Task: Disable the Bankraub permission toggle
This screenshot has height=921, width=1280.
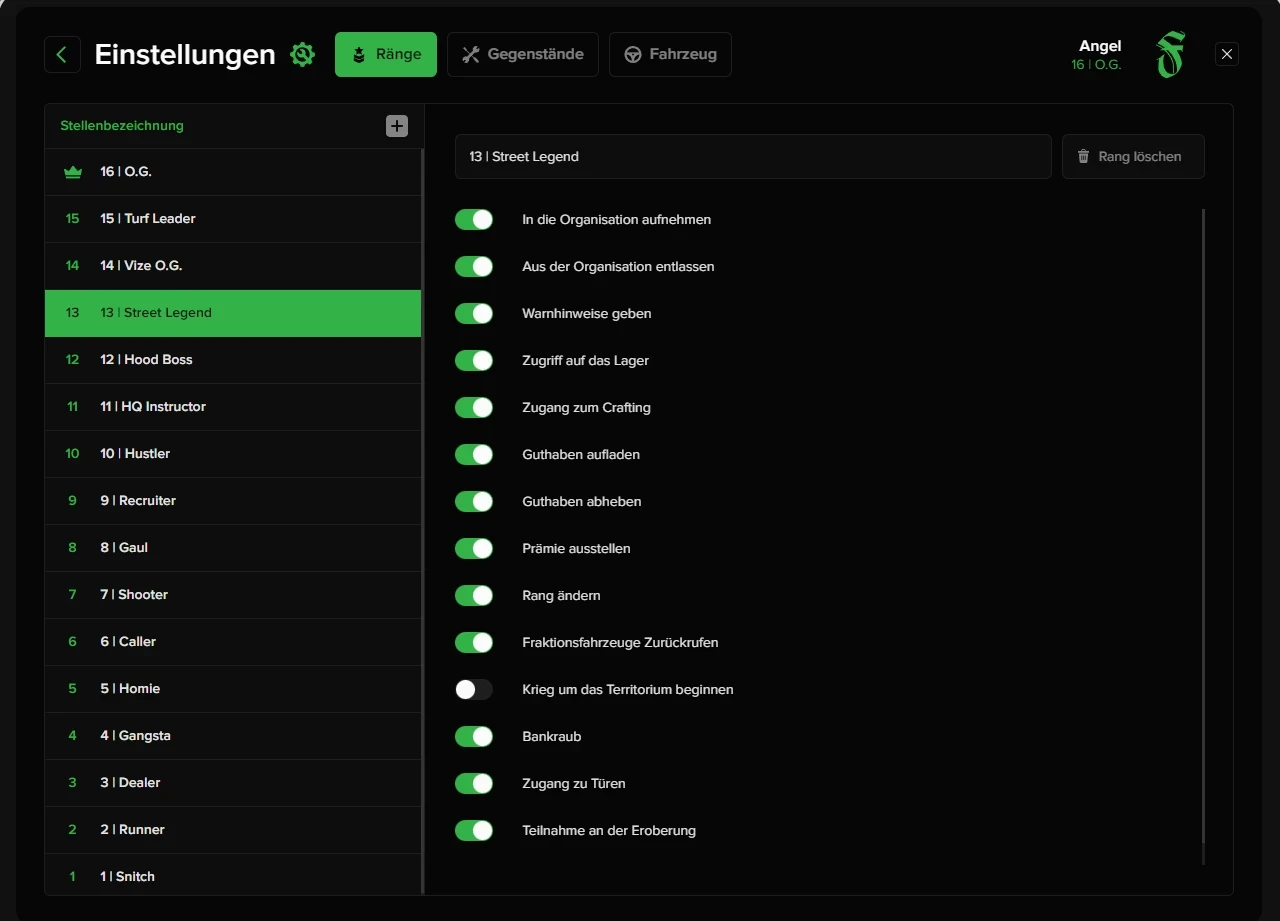Action: tap(474, 736)
